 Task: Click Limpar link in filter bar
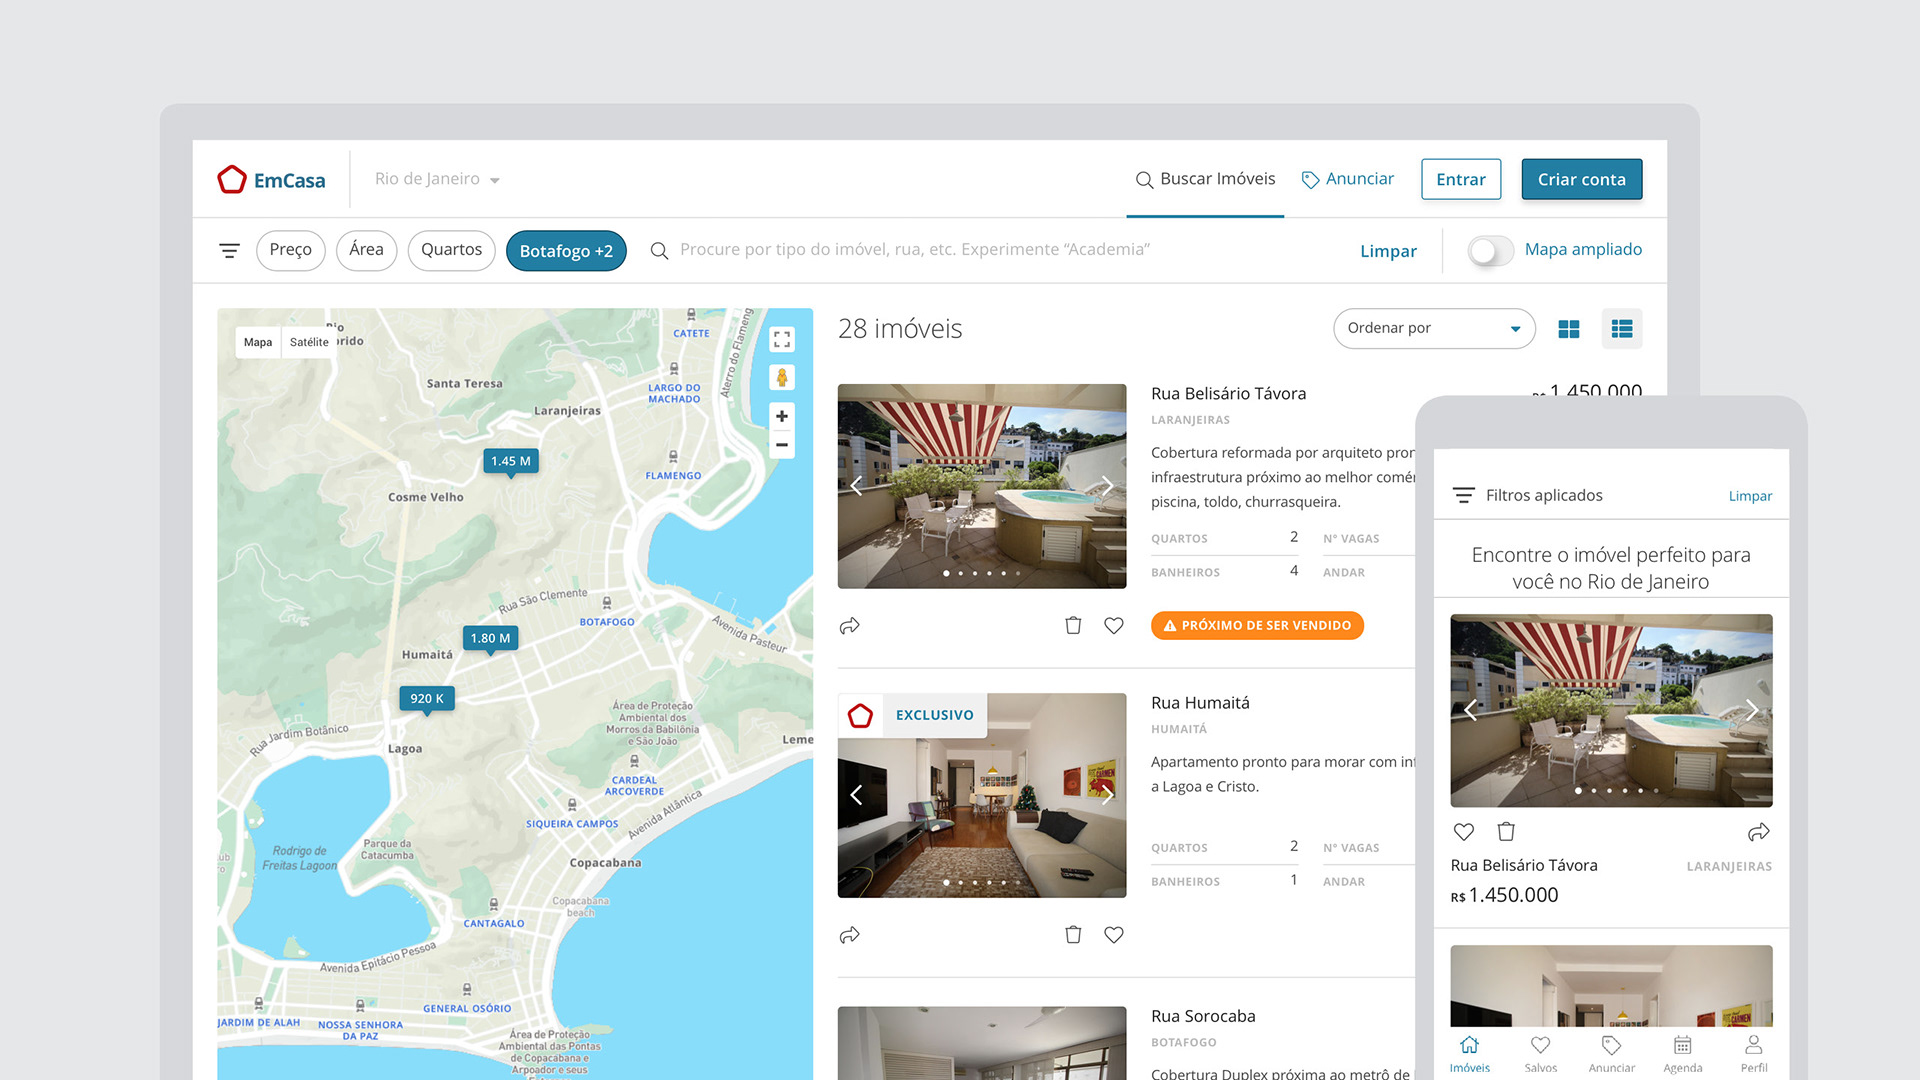[1388, 251]
